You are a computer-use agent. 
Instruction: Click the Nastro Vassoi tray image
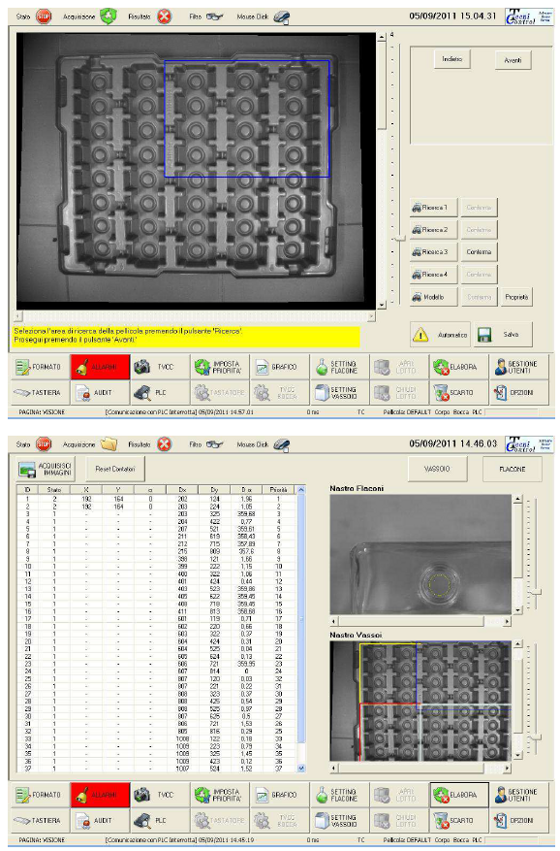[420, 701]
